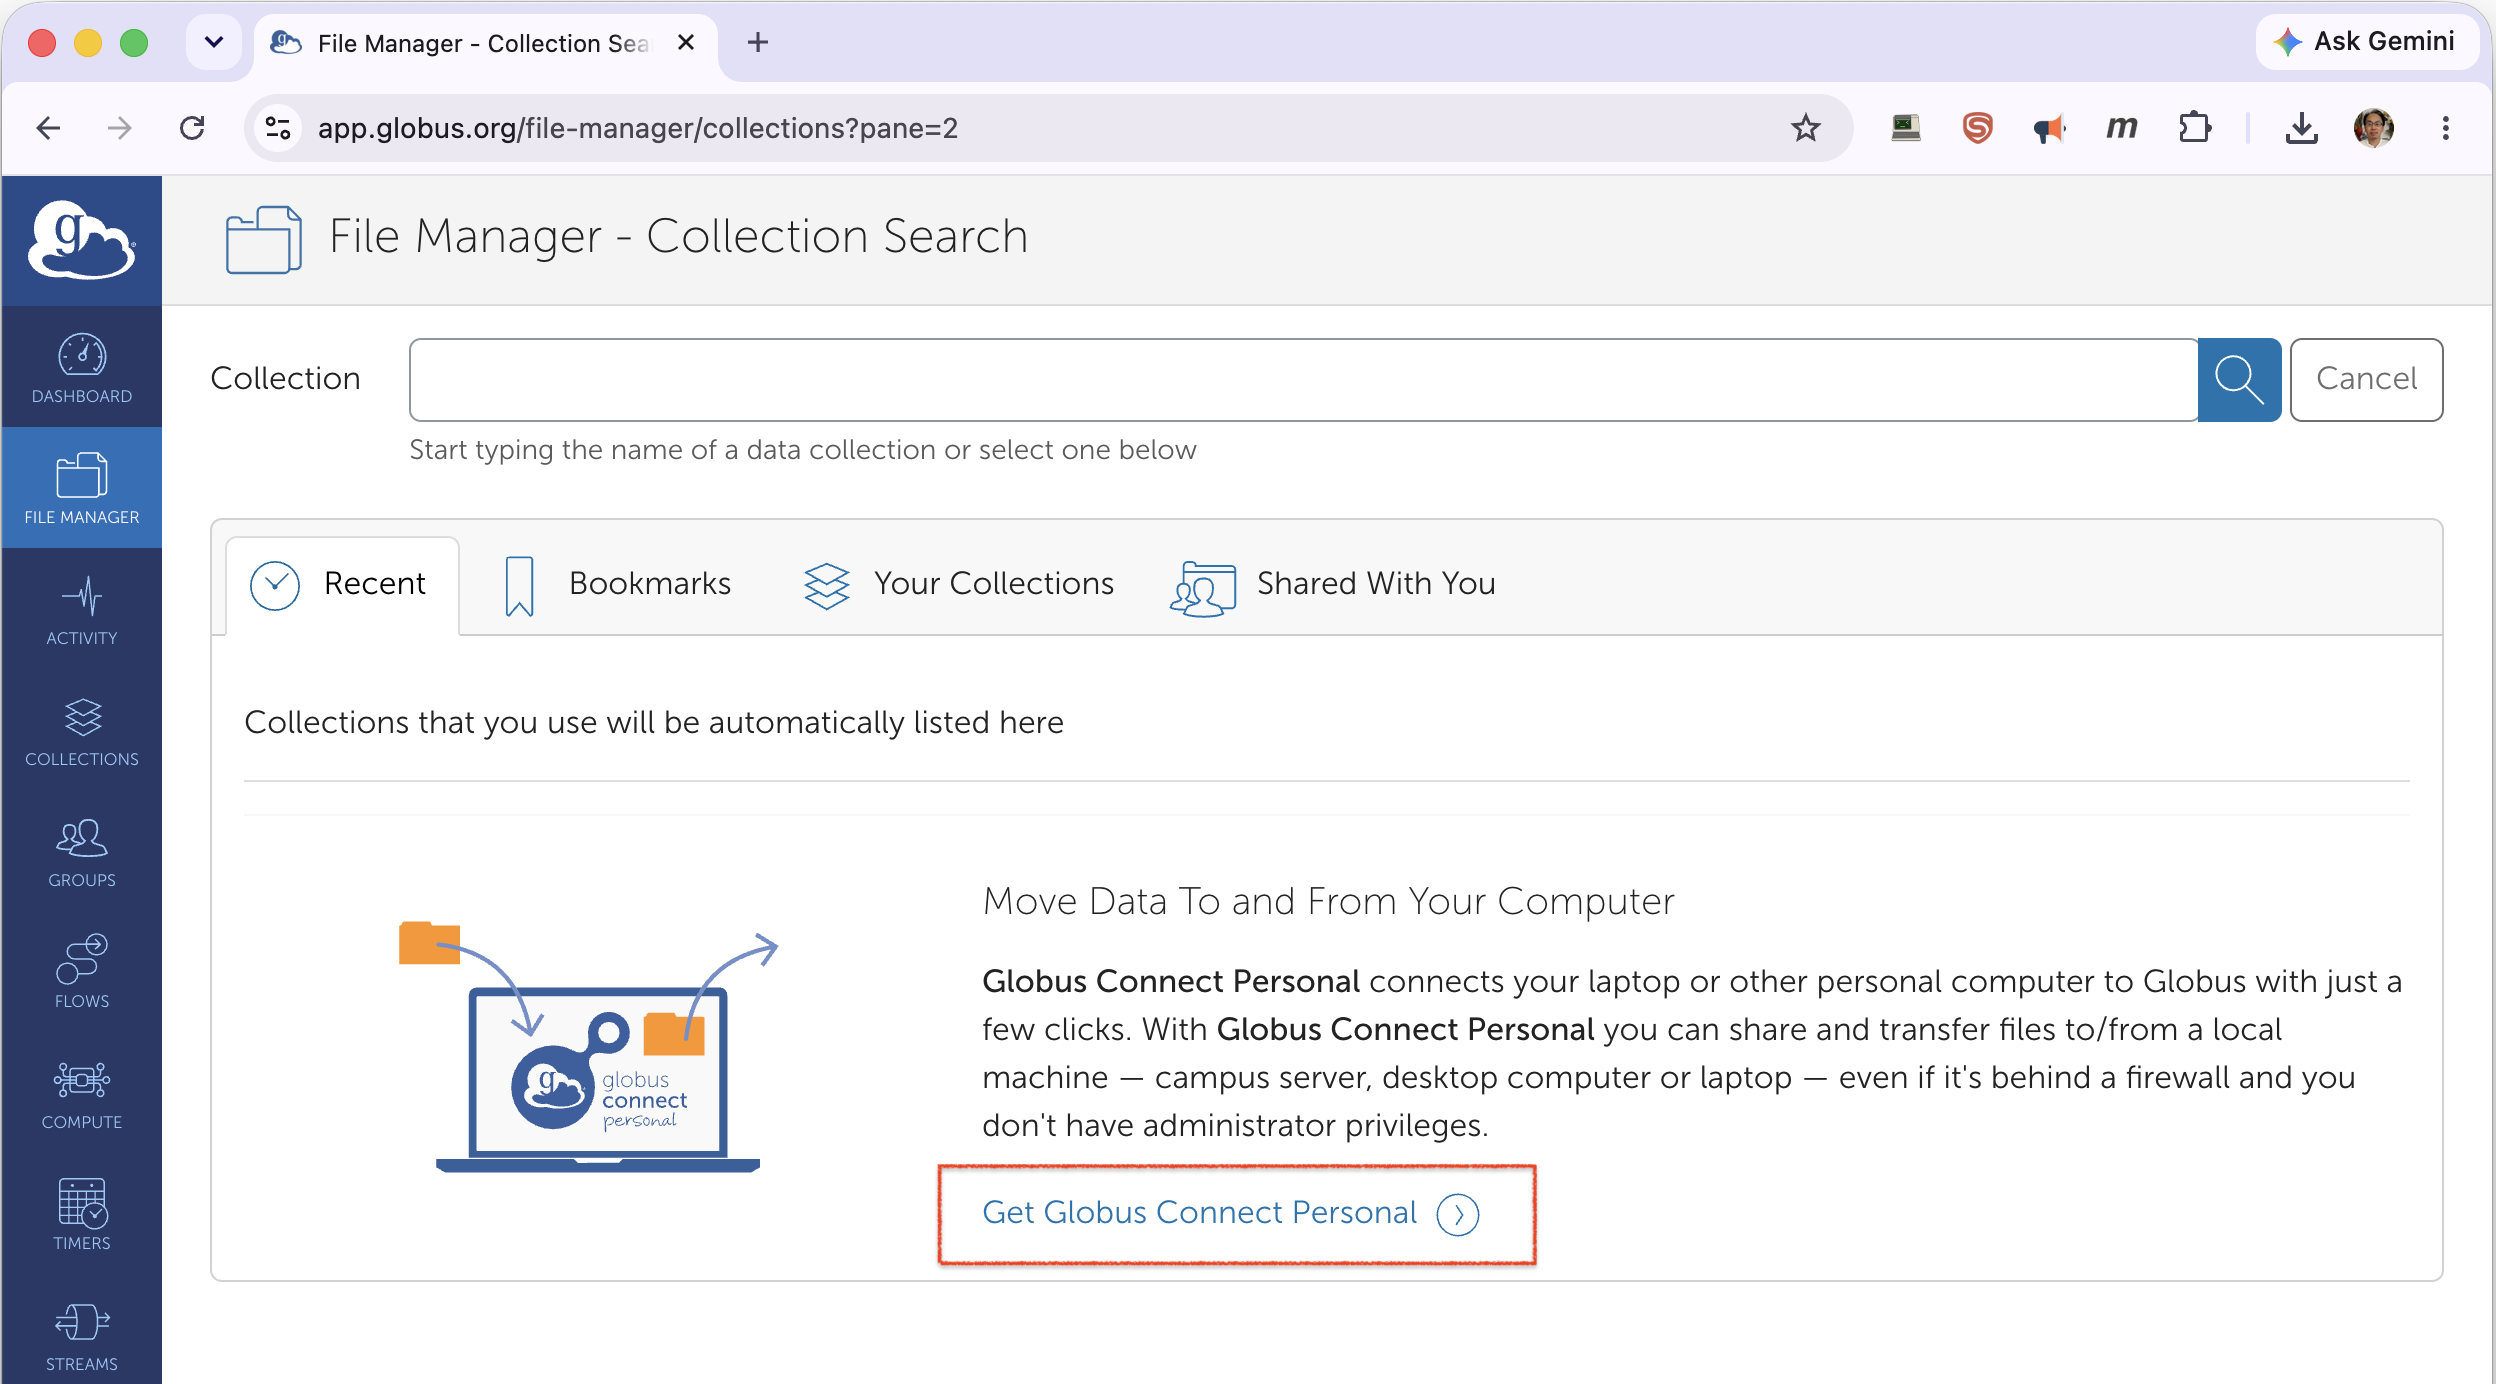Reload the page
2496x1384 pixels.
[x=192, y=128]
